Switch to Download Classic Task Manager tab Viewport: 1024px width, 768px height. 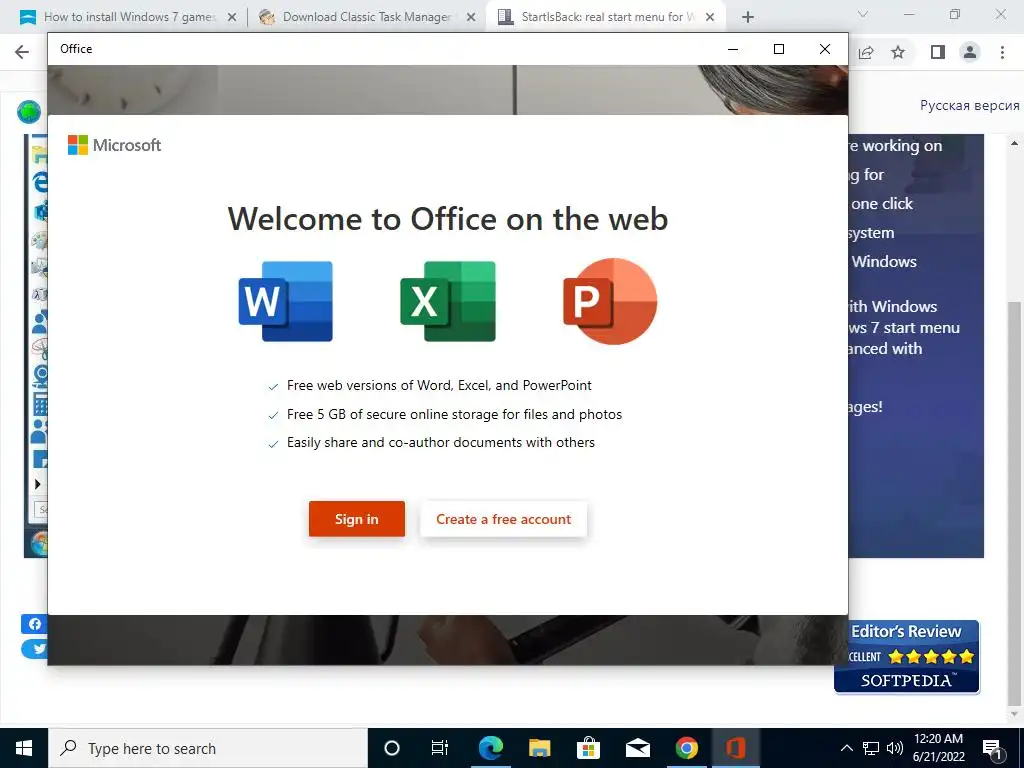[x=367, y=17]
